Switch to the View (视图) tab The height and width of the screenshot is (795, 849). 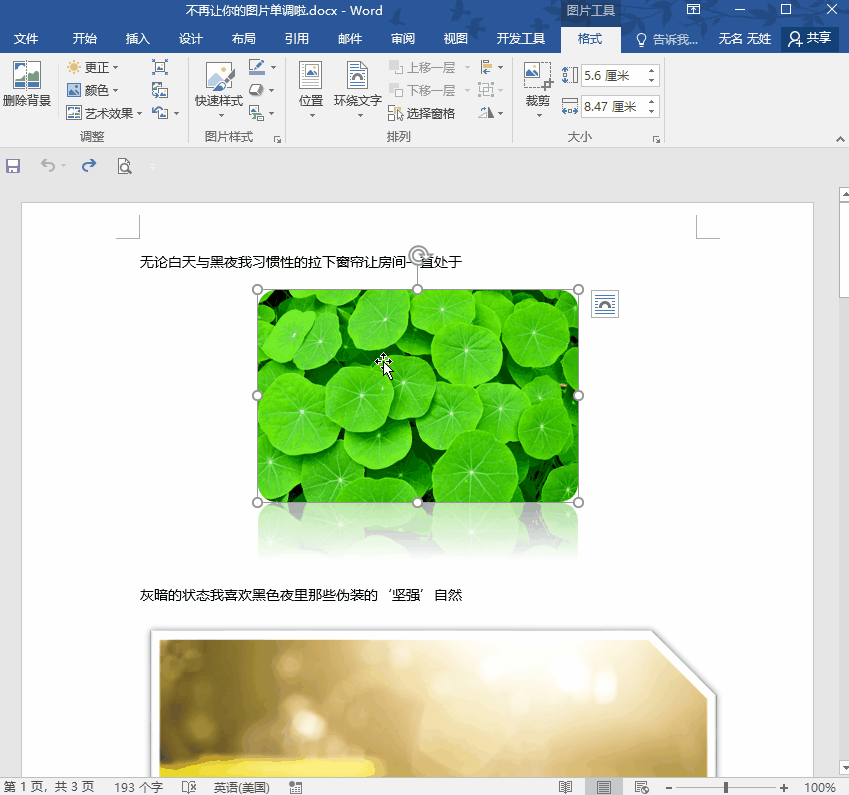tap(455, 38)
